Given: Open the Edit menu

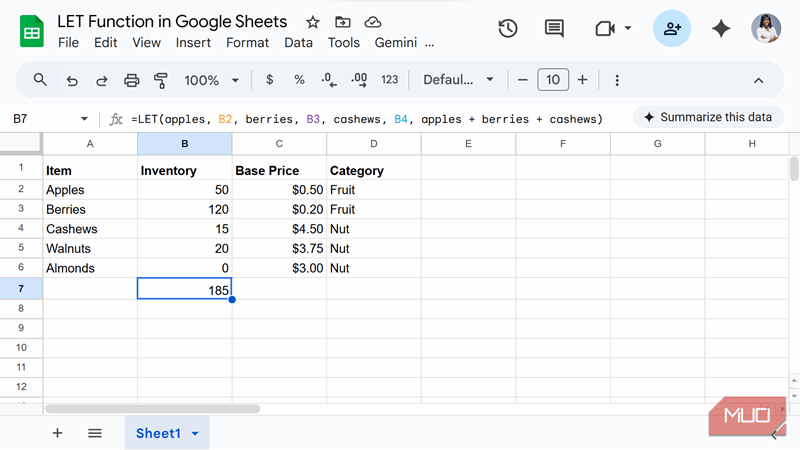Looking at the screenshot, I should pyautogui.click(x=106, y=43).
